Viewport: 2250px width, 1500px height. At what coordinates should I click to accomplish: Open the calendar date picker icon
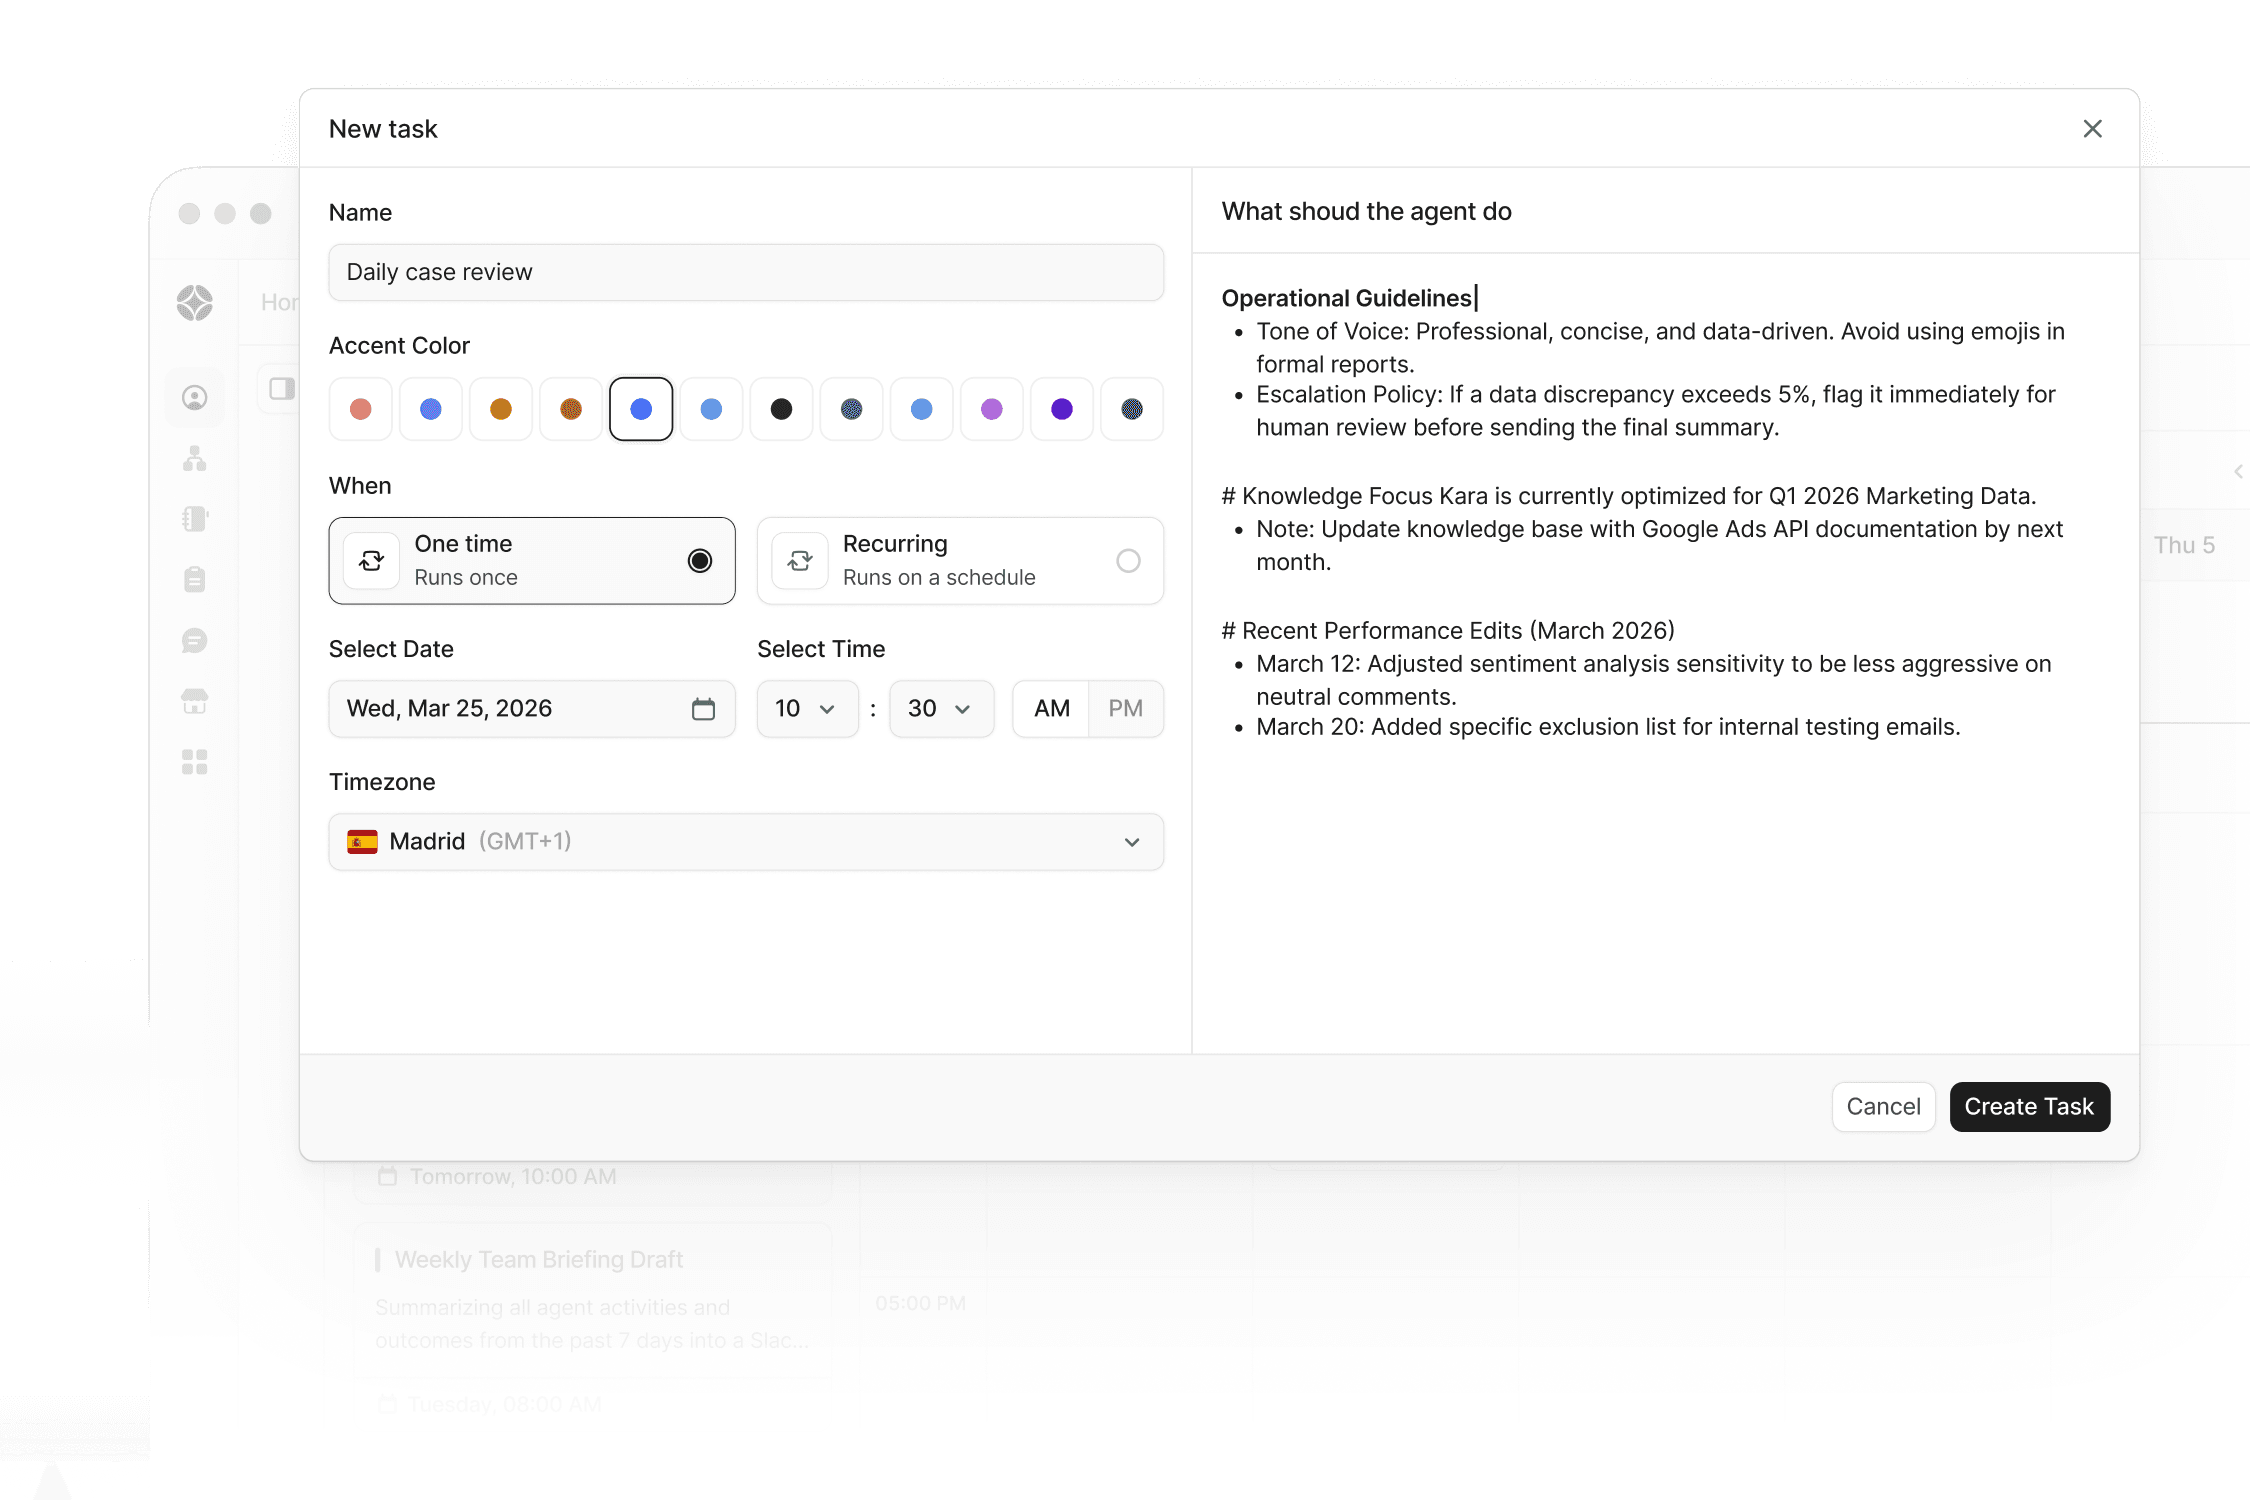pyautogui.click(x=703, y=709)
